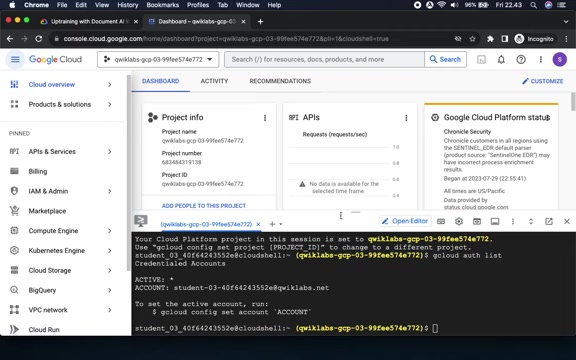Click macOS Wi-Fi status icon

(442, 5)
